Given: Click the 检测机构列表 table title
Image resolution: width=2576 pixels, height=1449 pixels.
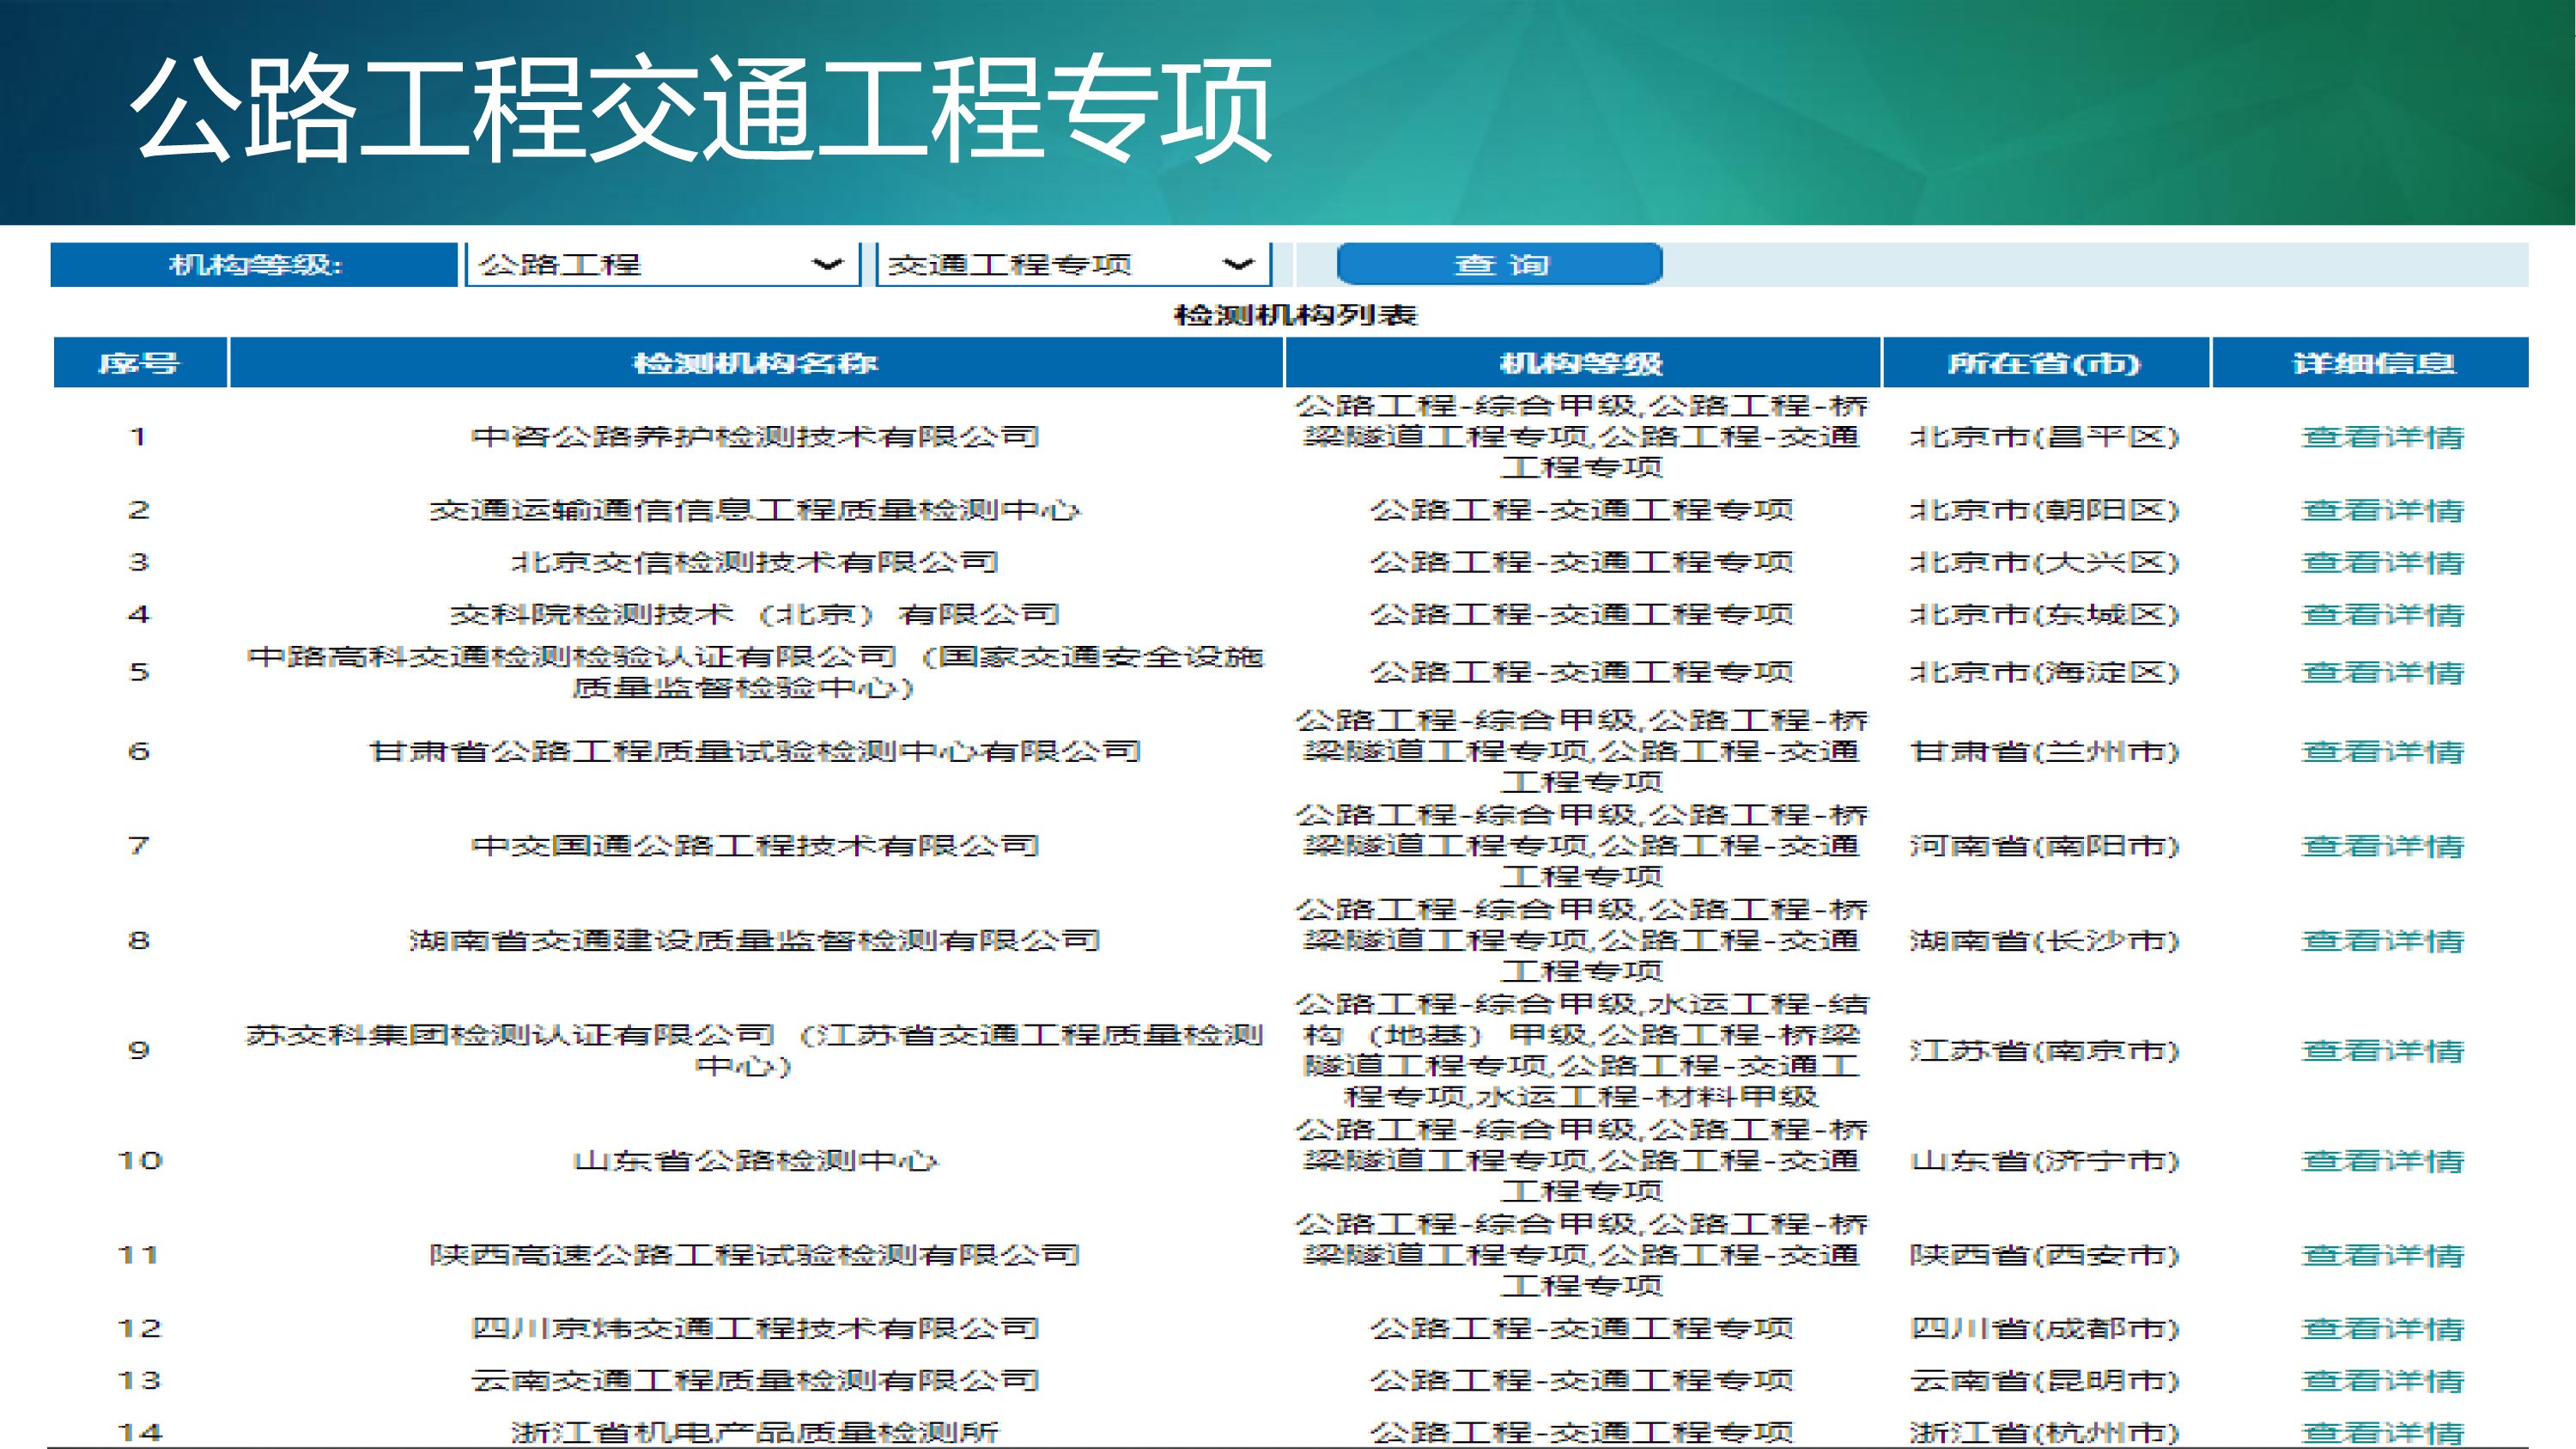Looking at the screenshot, I should click(x=1295, y=315).
